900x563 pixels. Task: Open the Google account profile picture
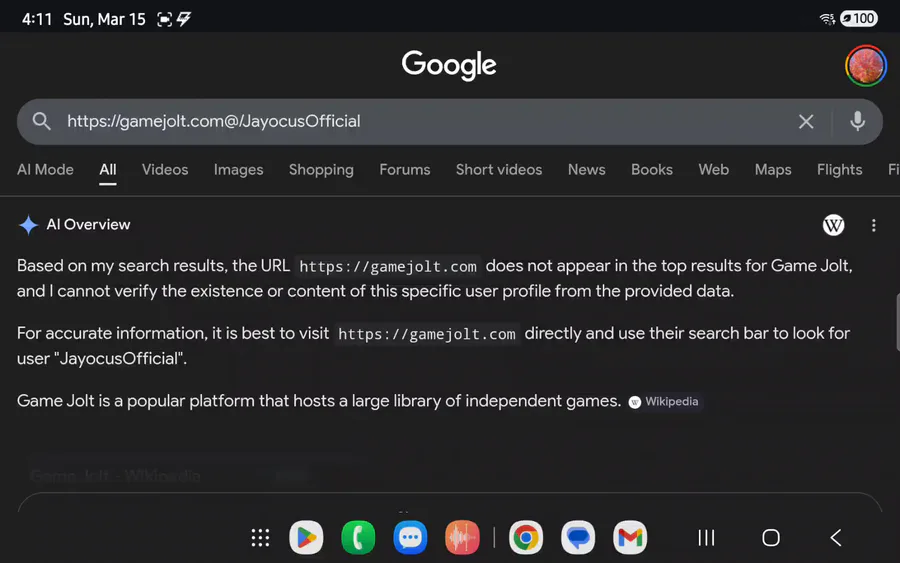[866, 65]
